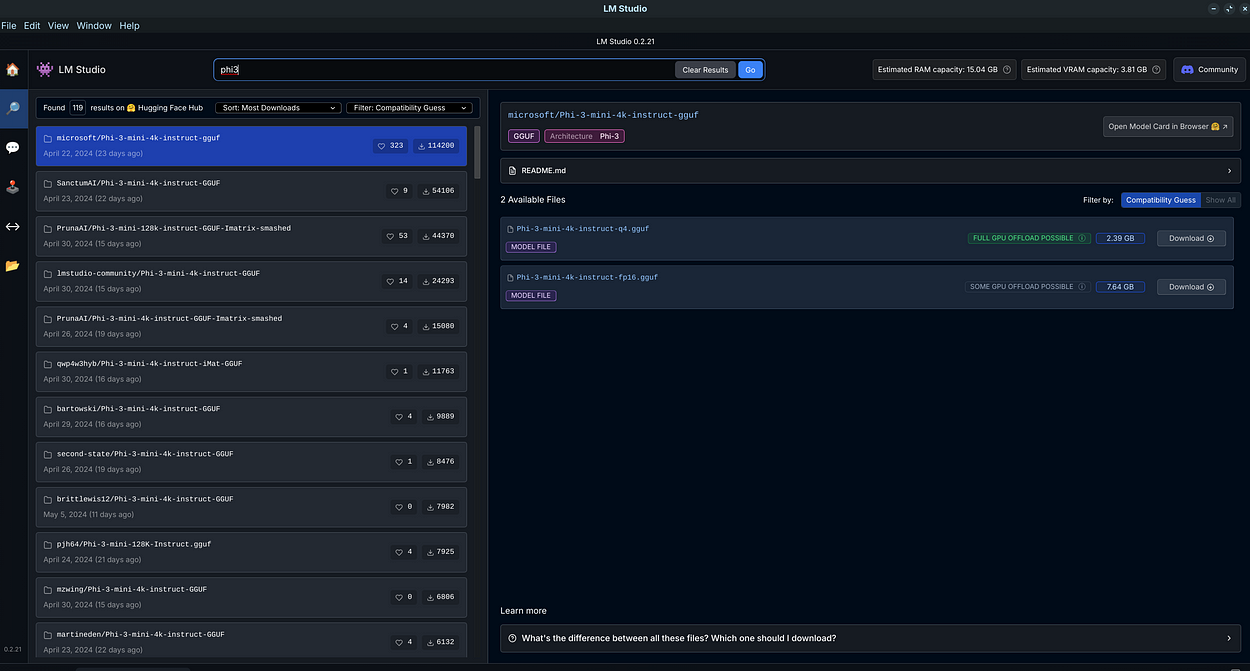Click Estimated RAM capacity 15.04 GB label
This screenshot has height=671, width=1250.
(944, 70)
